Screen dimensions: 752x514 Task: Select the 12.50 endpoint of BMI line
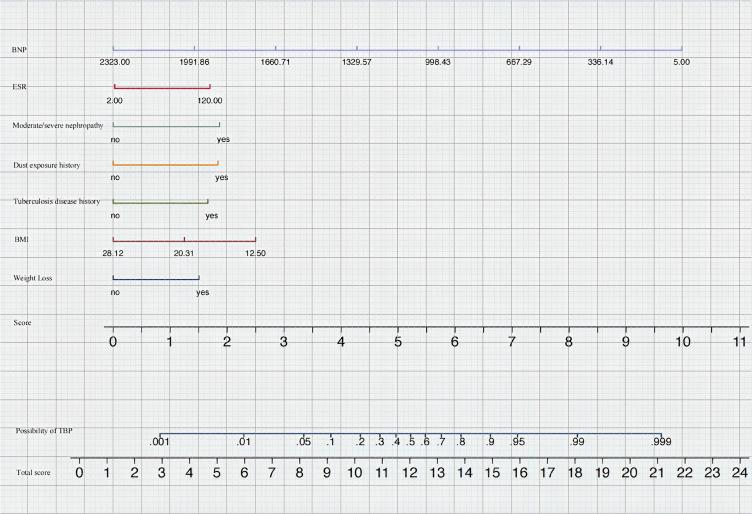click(x=255, y=253)
